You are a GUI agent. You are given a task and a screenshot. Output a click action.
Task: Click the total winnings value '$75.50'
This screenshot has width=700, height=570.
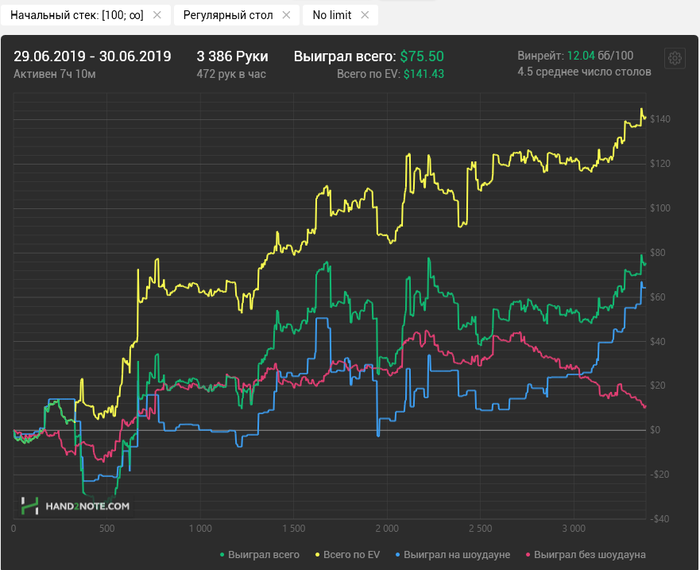[422, 56]
